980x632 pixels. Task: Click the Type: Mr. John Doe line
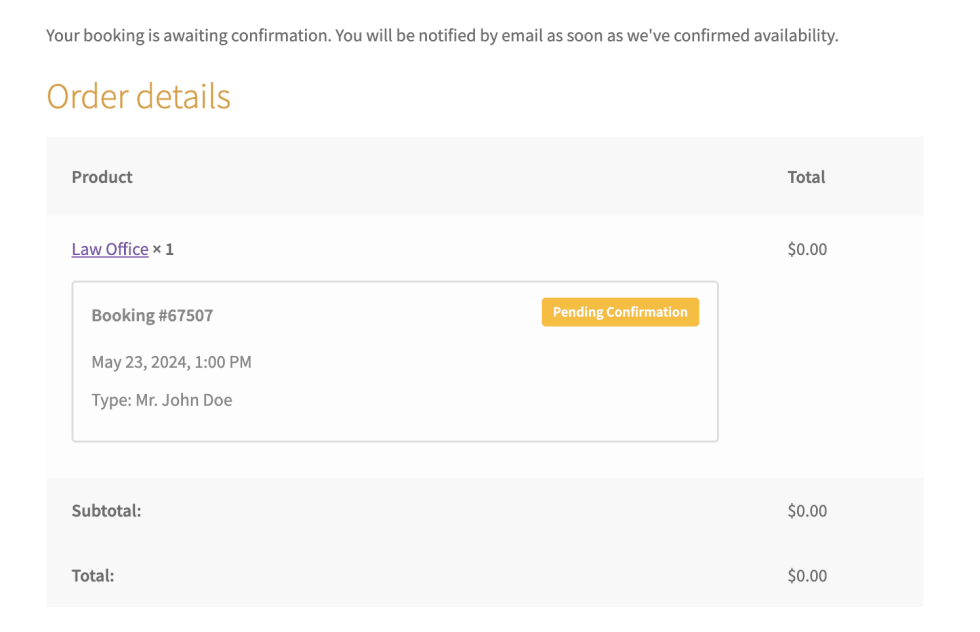(x=162, y=400)
